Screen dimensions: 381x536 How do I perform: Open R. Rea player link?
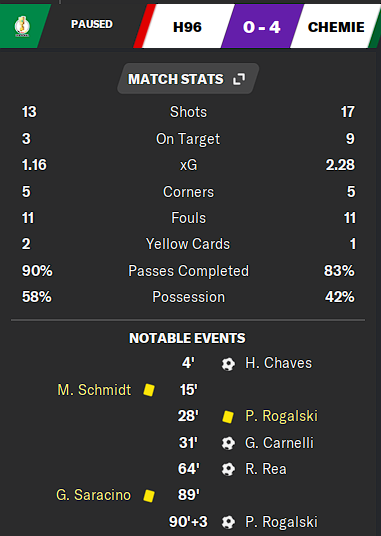pyautogui.click(x=266, y=469)
